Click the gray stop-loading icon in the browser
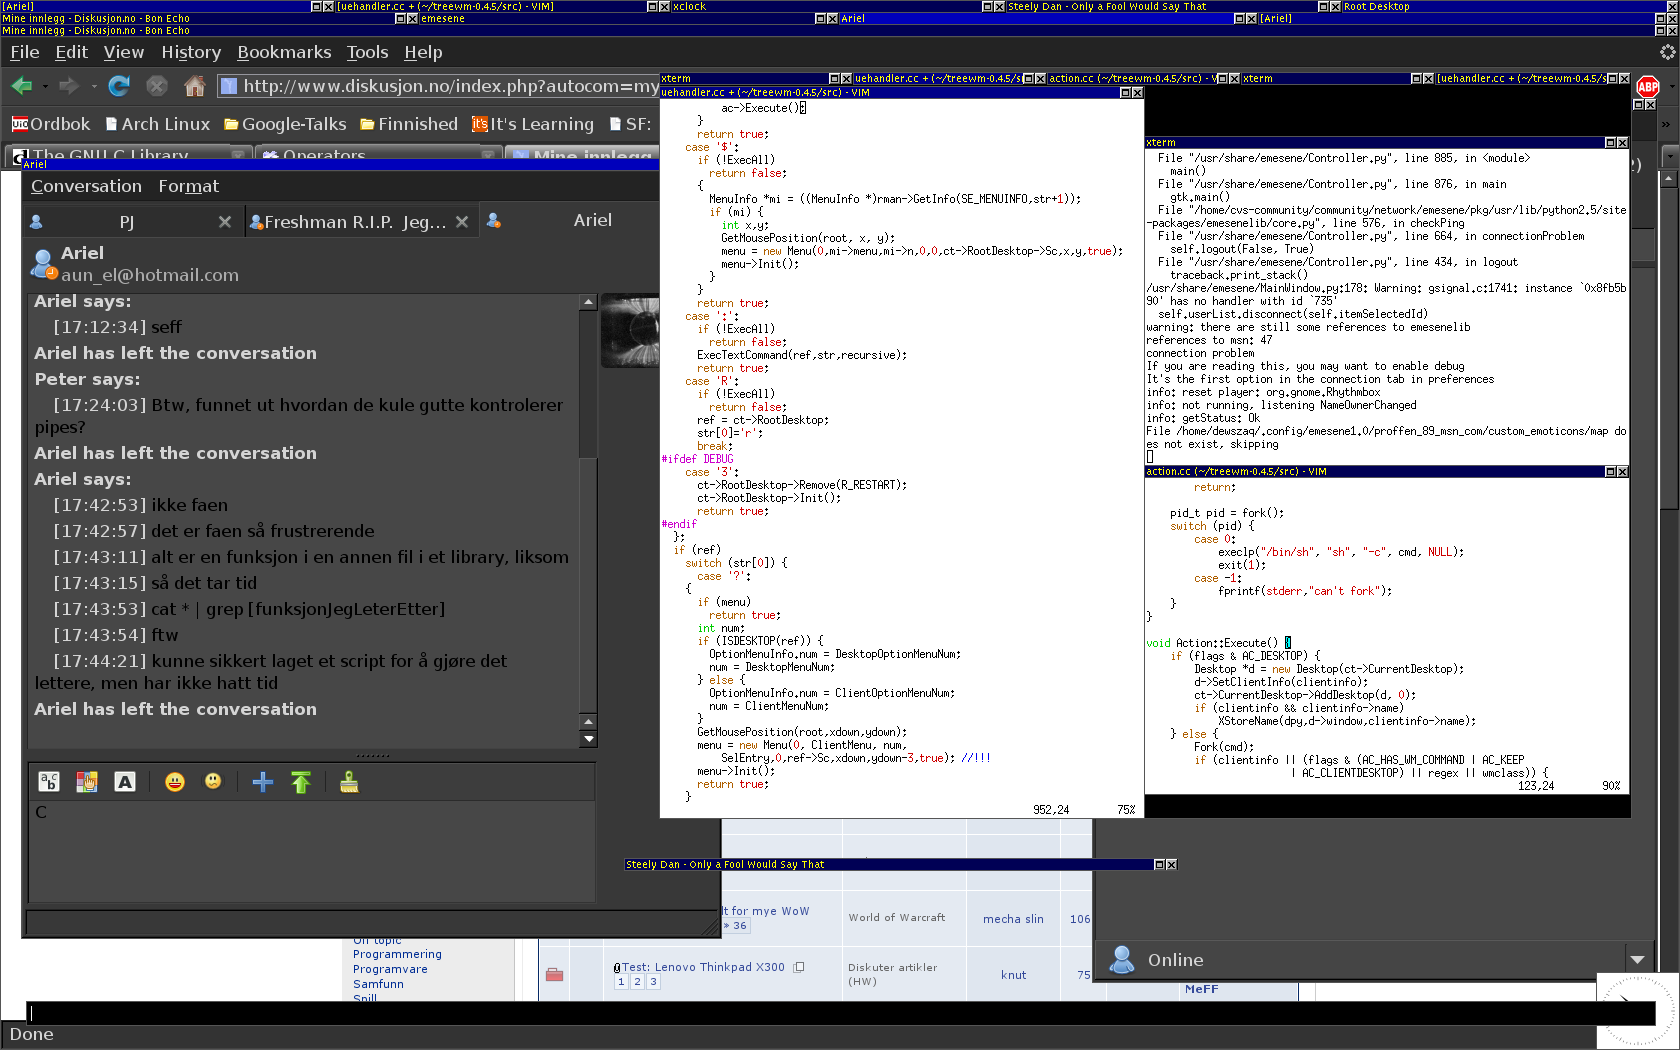The width and height of the screenshot is (1680, 1050). pyautogui.click(x=157, y=86)
